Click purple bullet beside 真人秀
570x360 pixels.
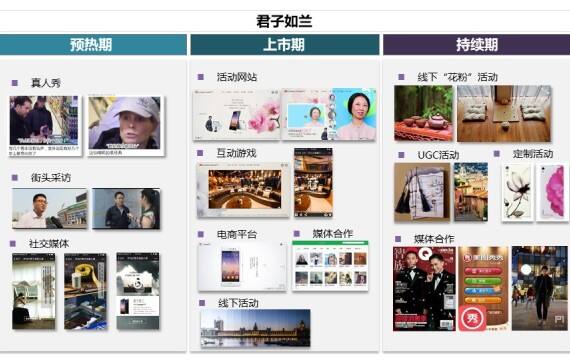pos(15,83)
